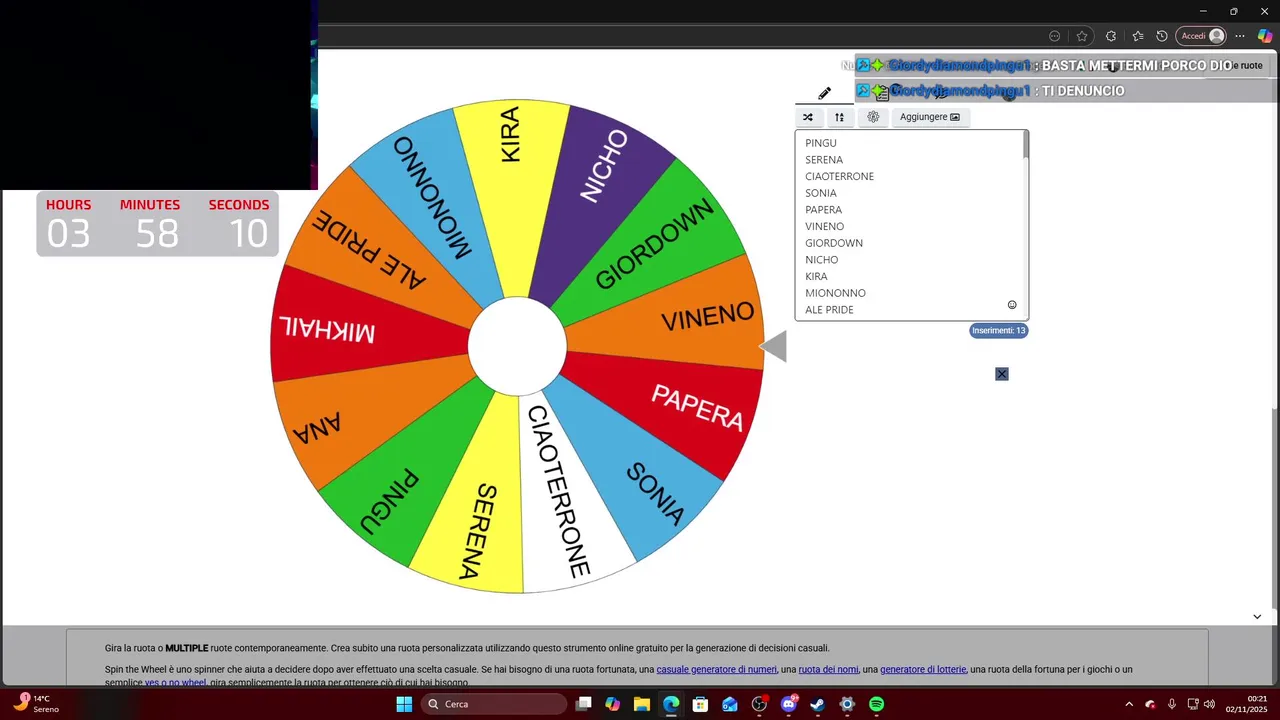This screenshot has height=720, width=1280.
Task: Click the pencil edit icon above entries
Action: (x=824, y=93)
